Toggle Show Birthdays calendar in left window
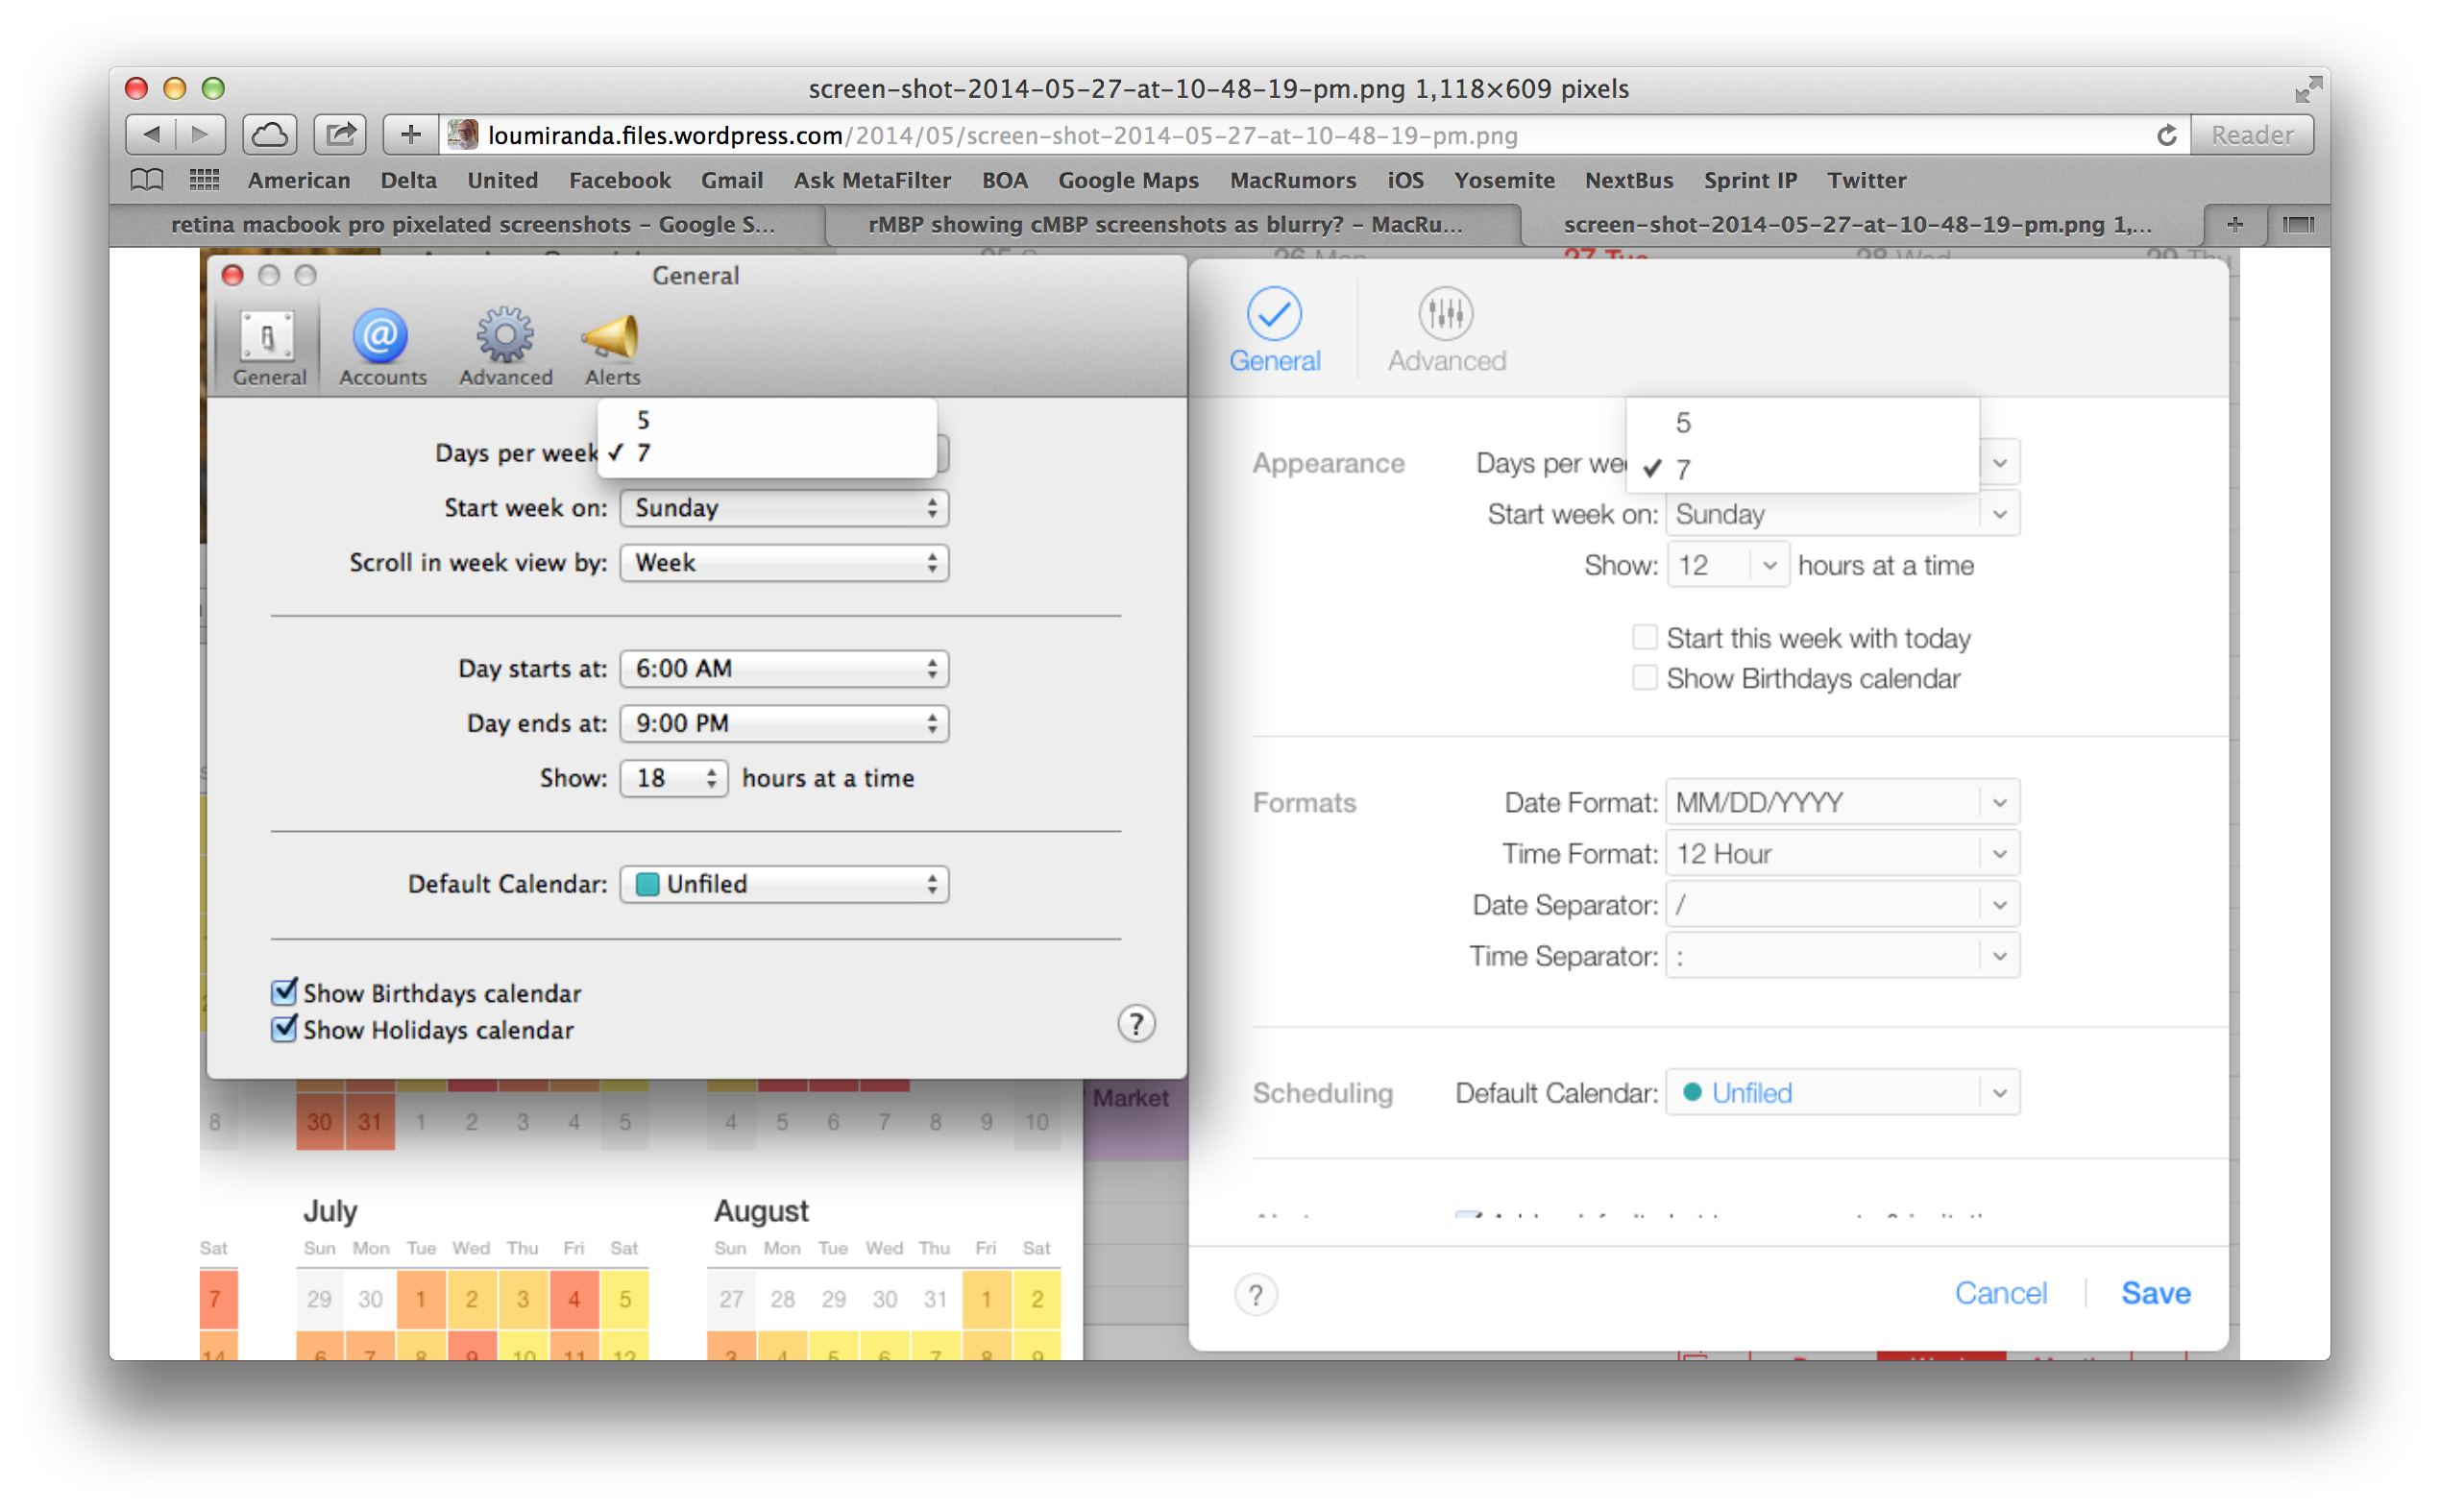 (x=284, y=992)
